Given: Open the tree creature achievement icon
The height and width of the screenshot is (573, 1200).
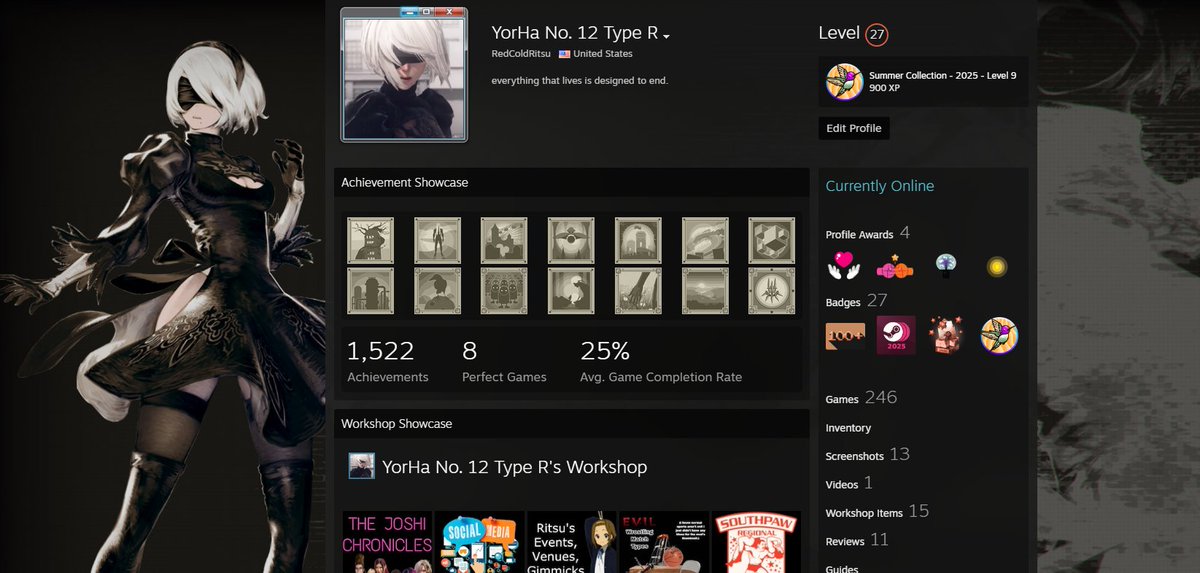Looking at the screenshot, I should pos(370,240).
